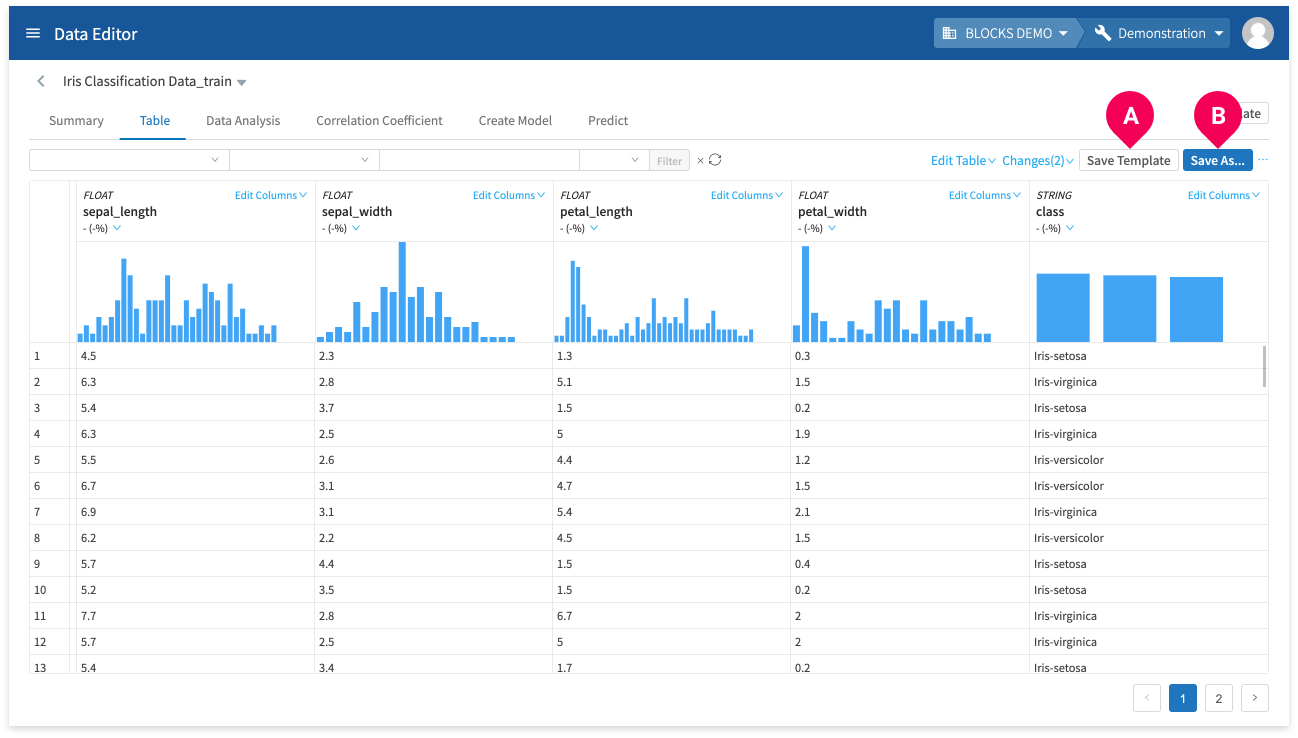Select page 1 in pagination

click(1183, 698)
